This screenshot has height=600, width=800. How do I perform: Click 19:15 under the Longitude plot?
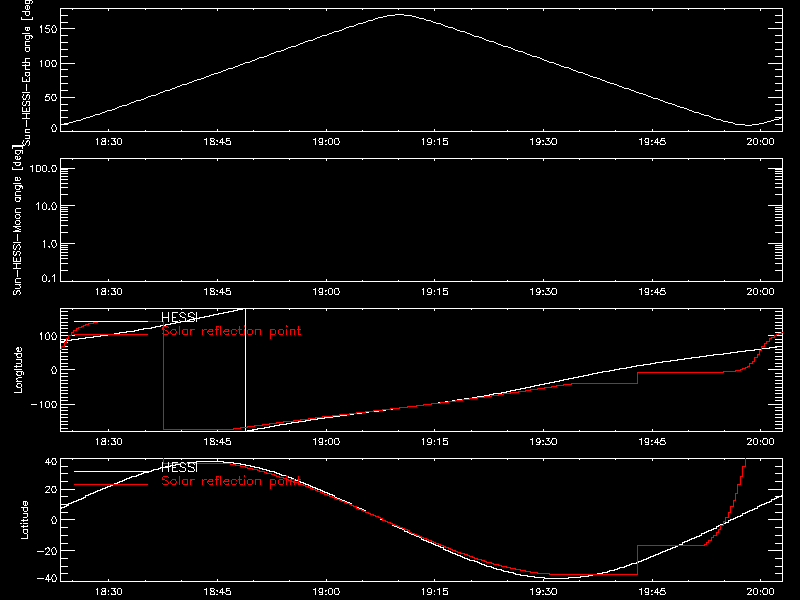pos(435,442)
